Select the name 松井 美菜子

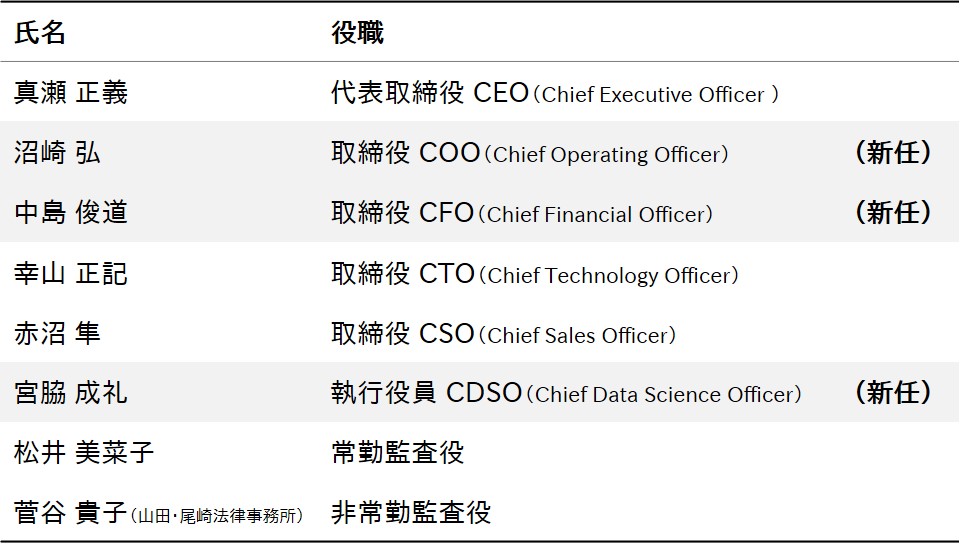pos(84,452)
